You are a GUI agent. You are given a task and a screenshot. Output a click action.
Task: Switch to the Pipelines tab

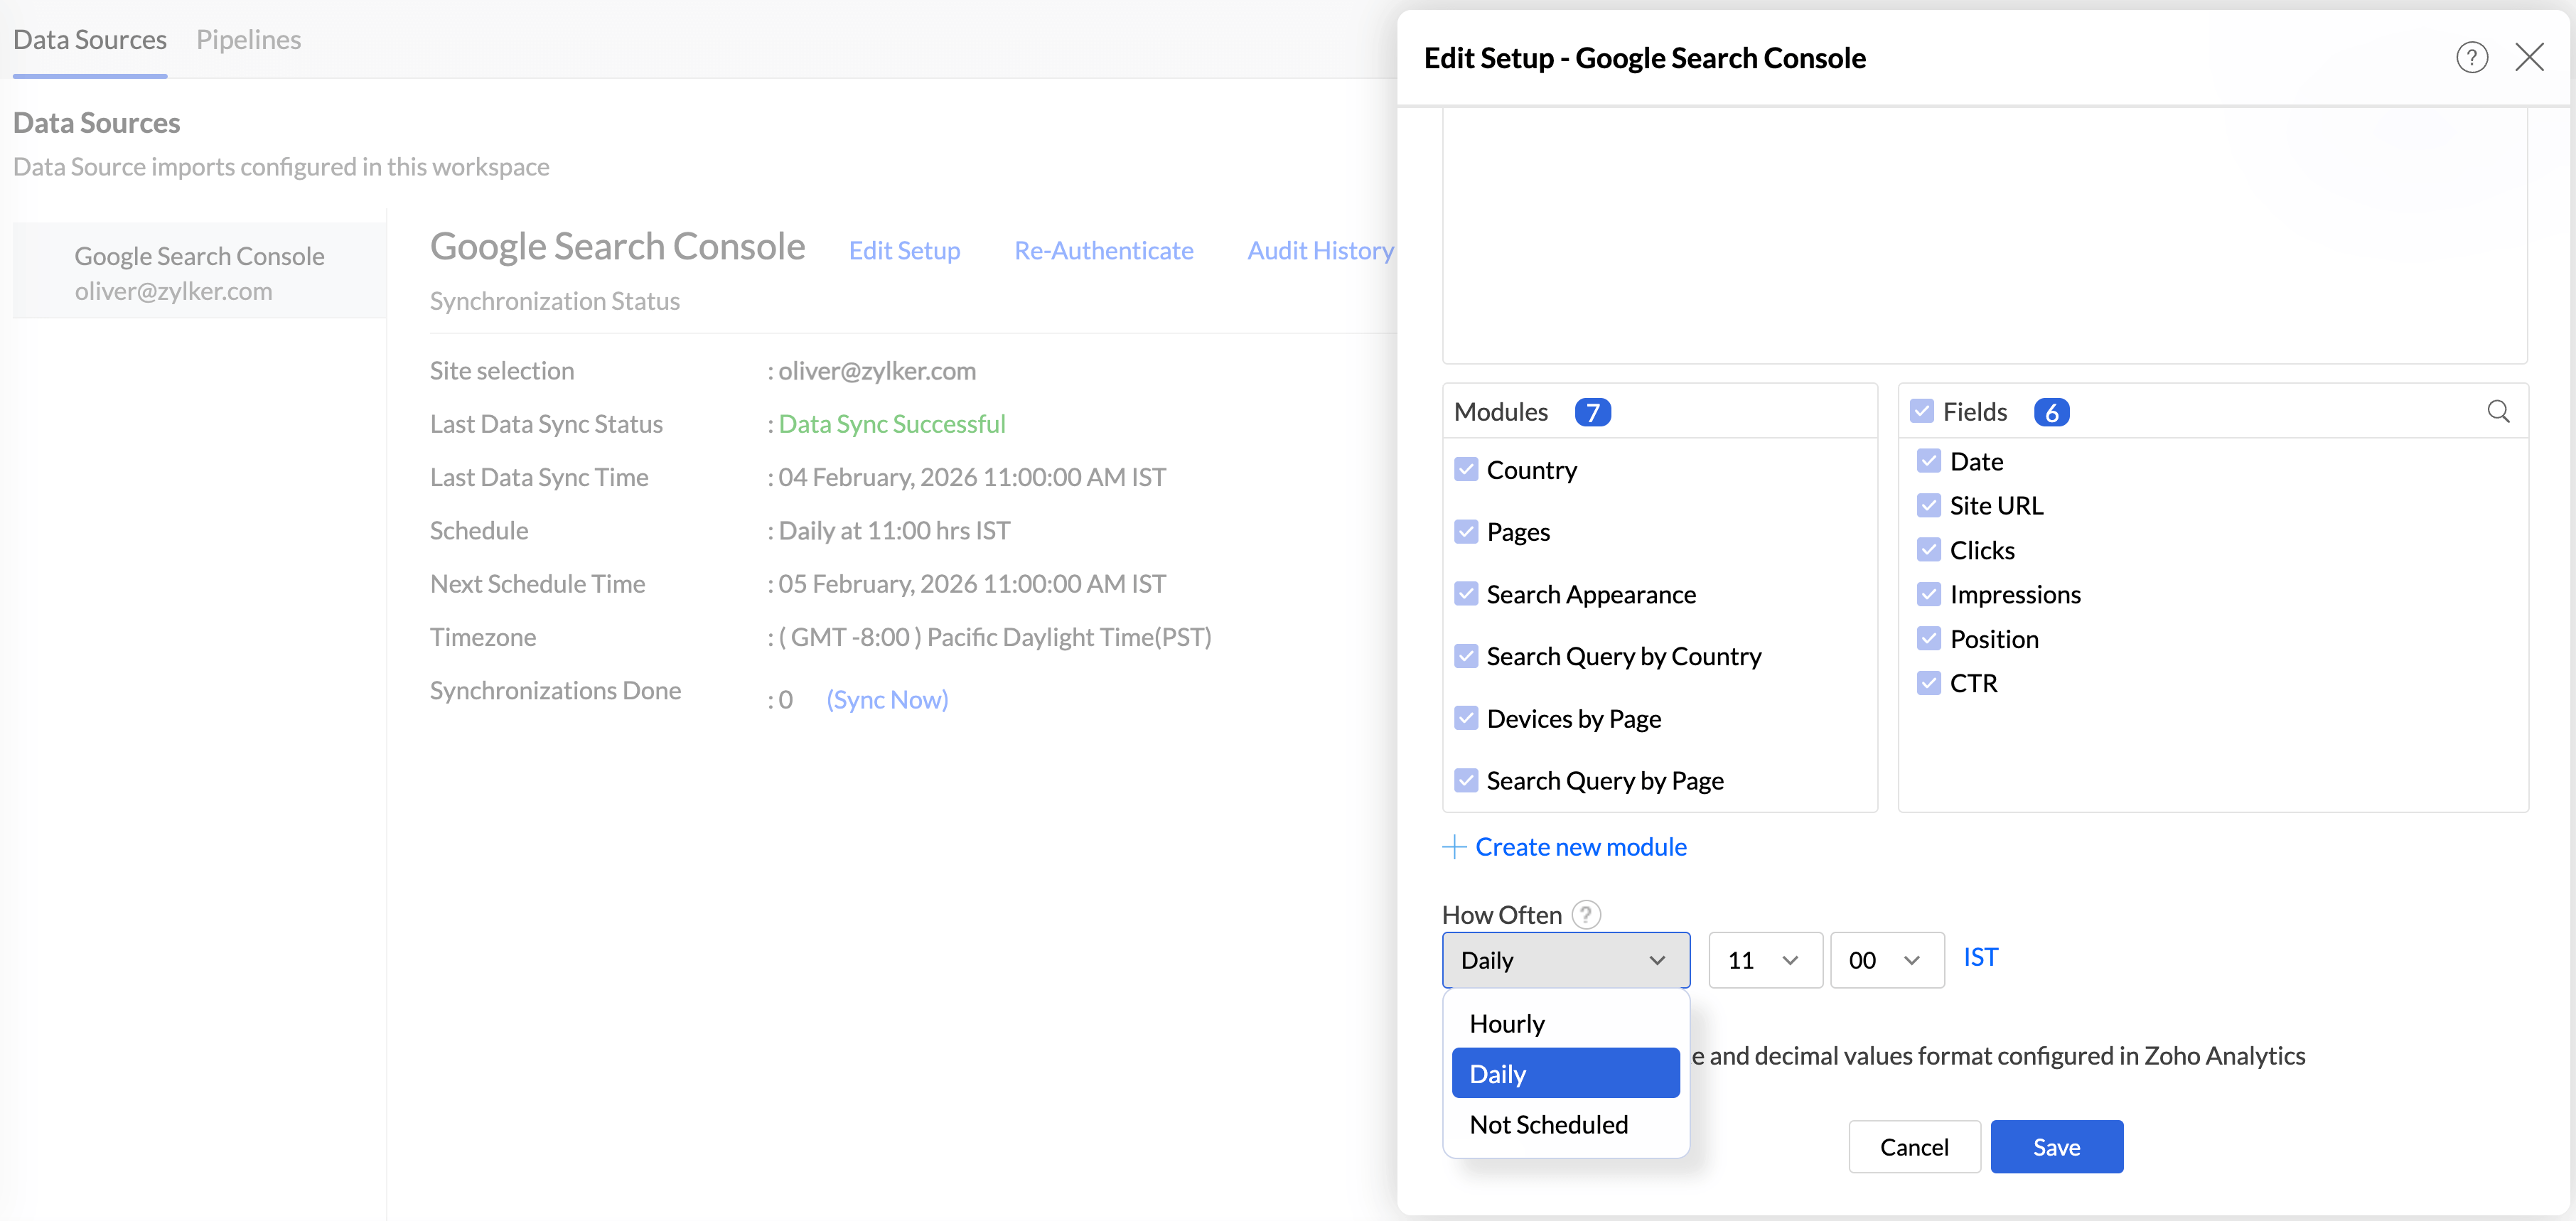coord(249,39)
